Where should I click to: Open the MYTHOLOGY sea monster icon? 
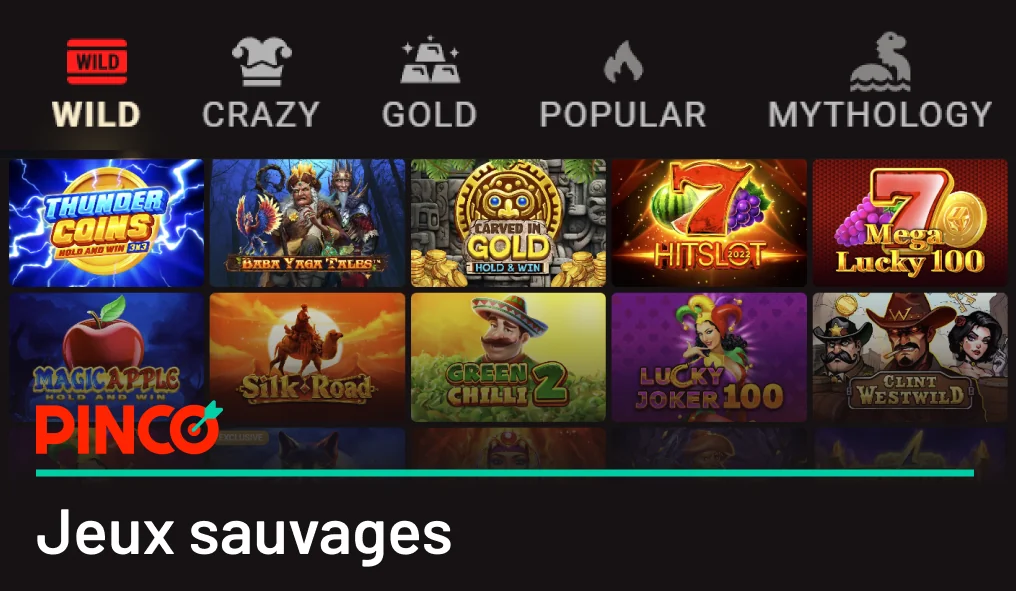(x=881, y=62)
